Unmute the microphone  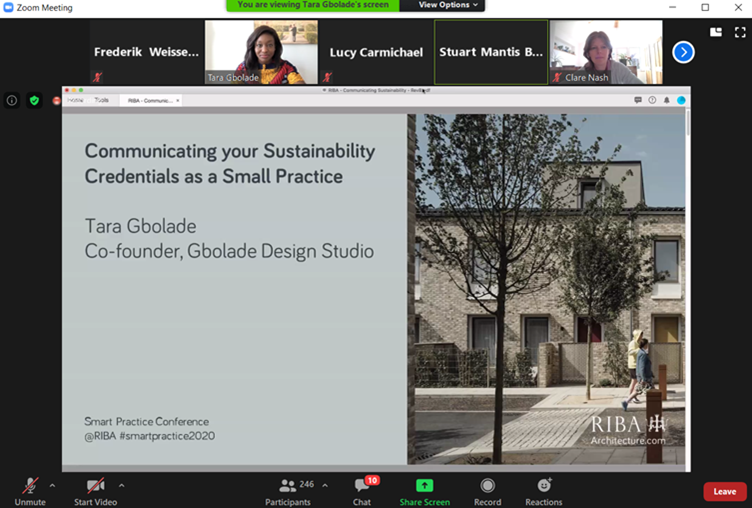point(30,491)
